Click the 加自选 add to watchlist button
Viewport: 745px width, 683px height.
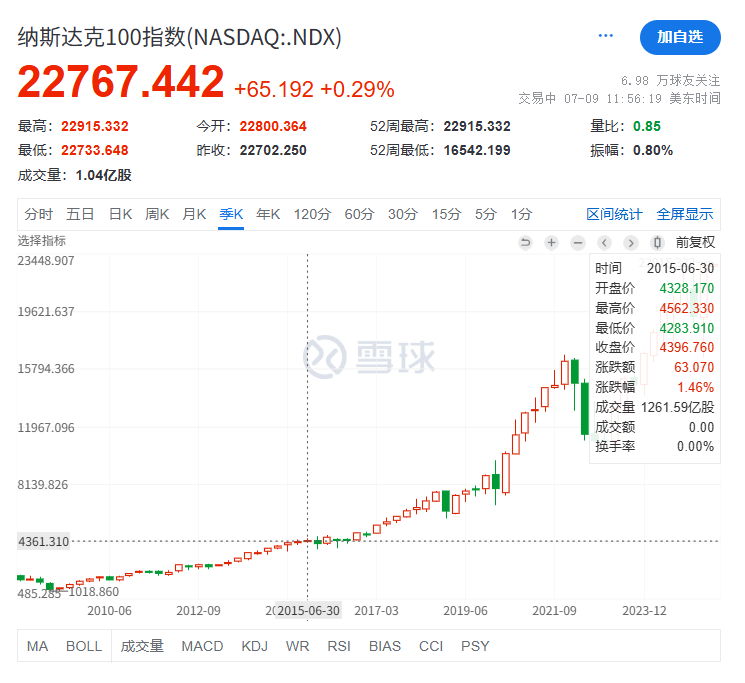pyautogui.click(x=680, y=37)
